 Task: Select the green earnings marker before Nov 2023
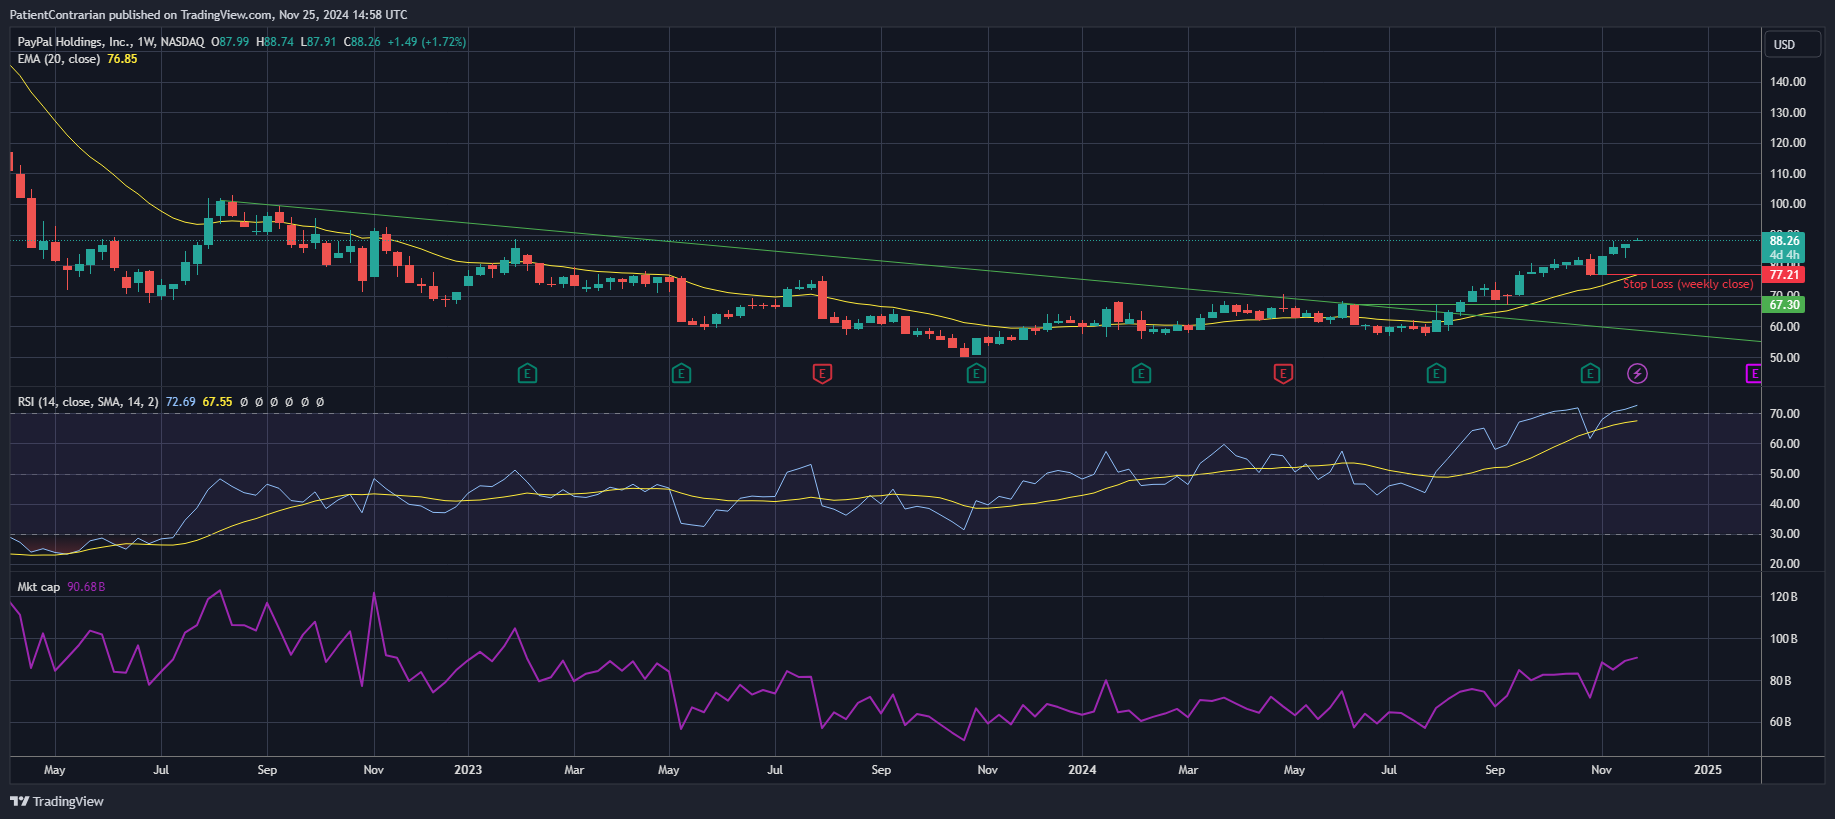(x=976, y=374)
